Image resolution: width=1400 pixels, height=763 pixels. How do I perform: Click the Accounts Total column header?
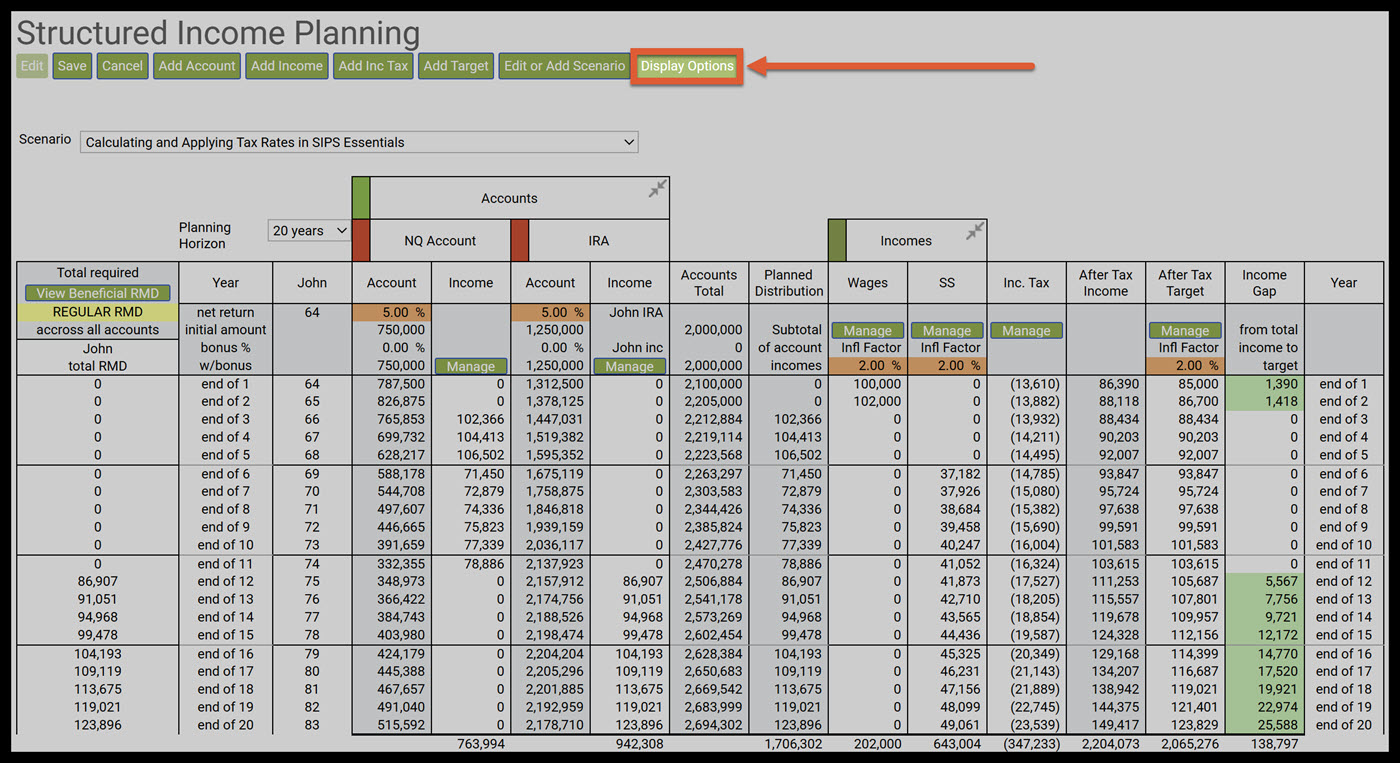pos(709,283)
